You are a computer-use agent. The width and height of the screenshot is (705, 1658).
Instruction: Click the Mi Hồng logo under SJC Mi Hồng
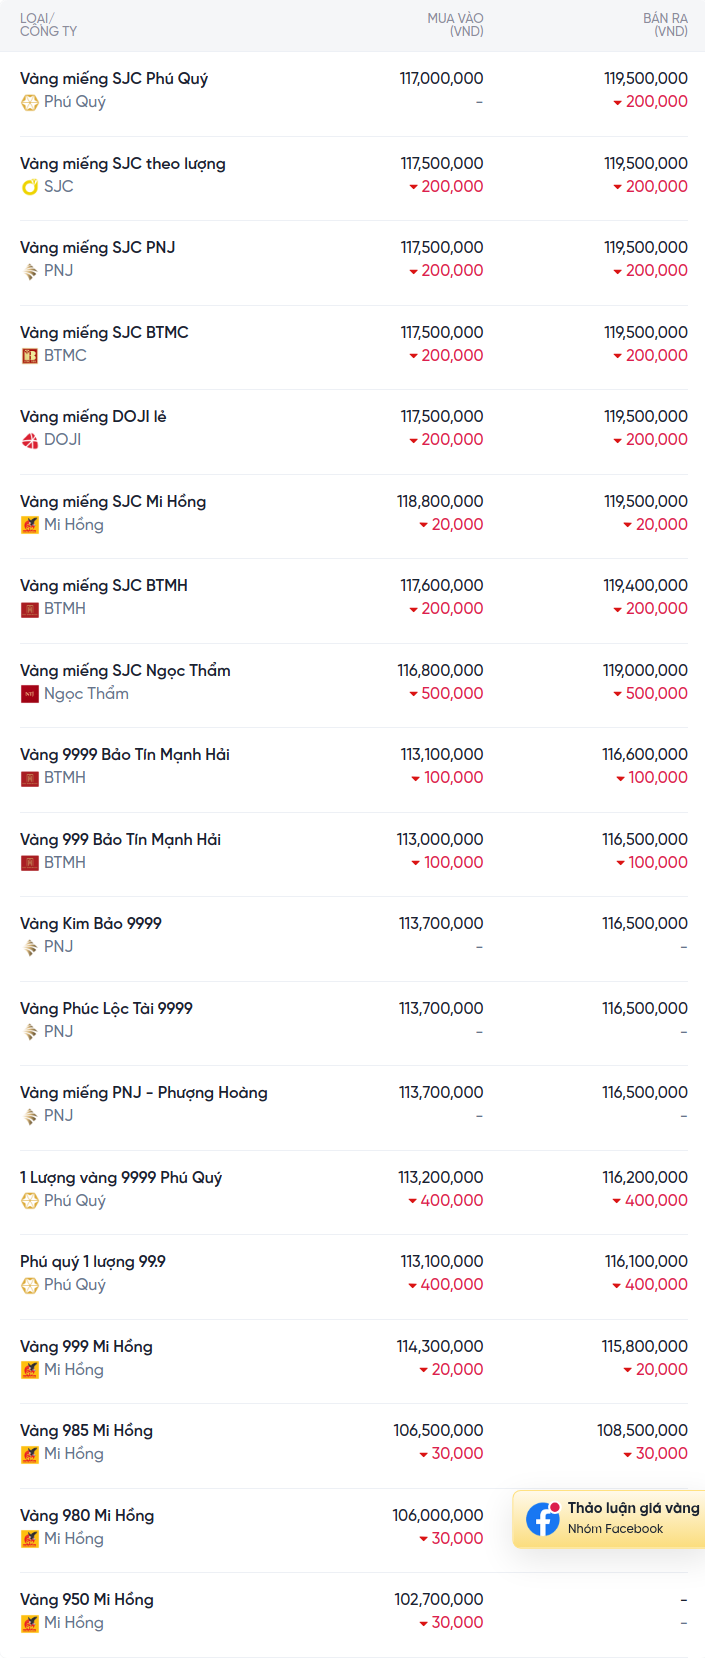click(x=30, y=524)
